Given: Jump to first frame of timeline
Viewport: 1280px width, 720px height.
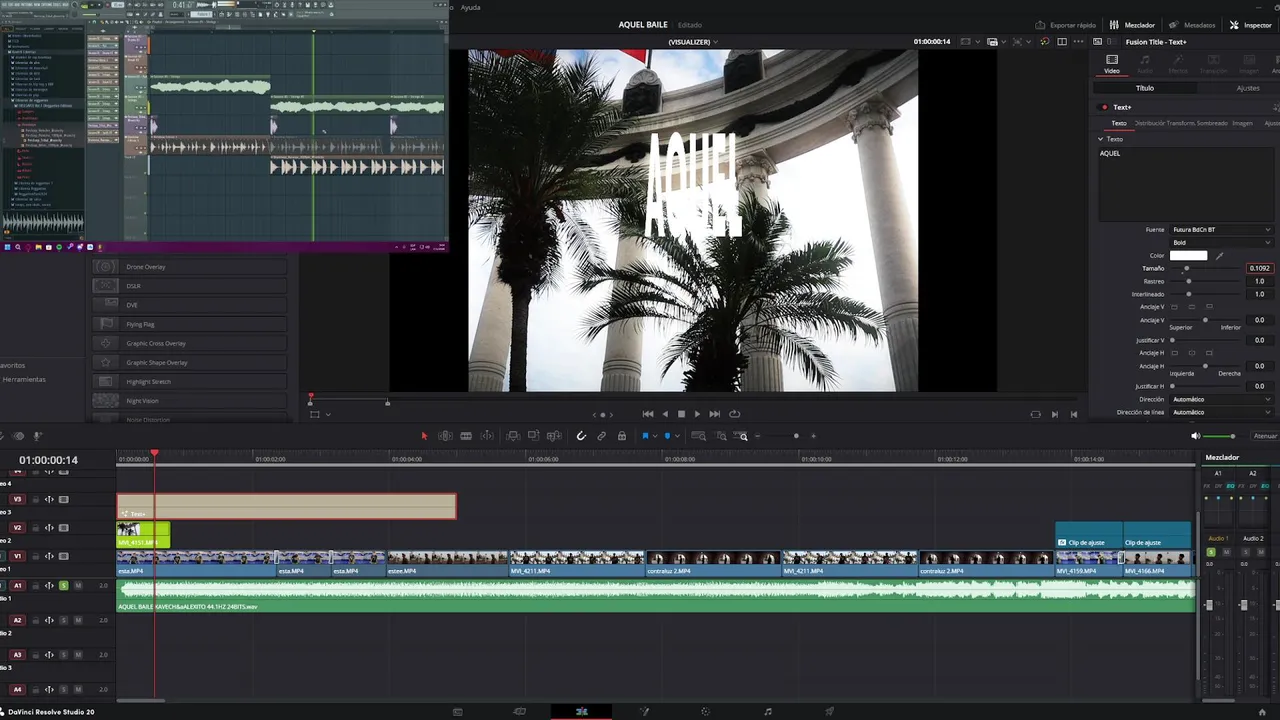Looking at the screenshot, I should tap(648, 414).
